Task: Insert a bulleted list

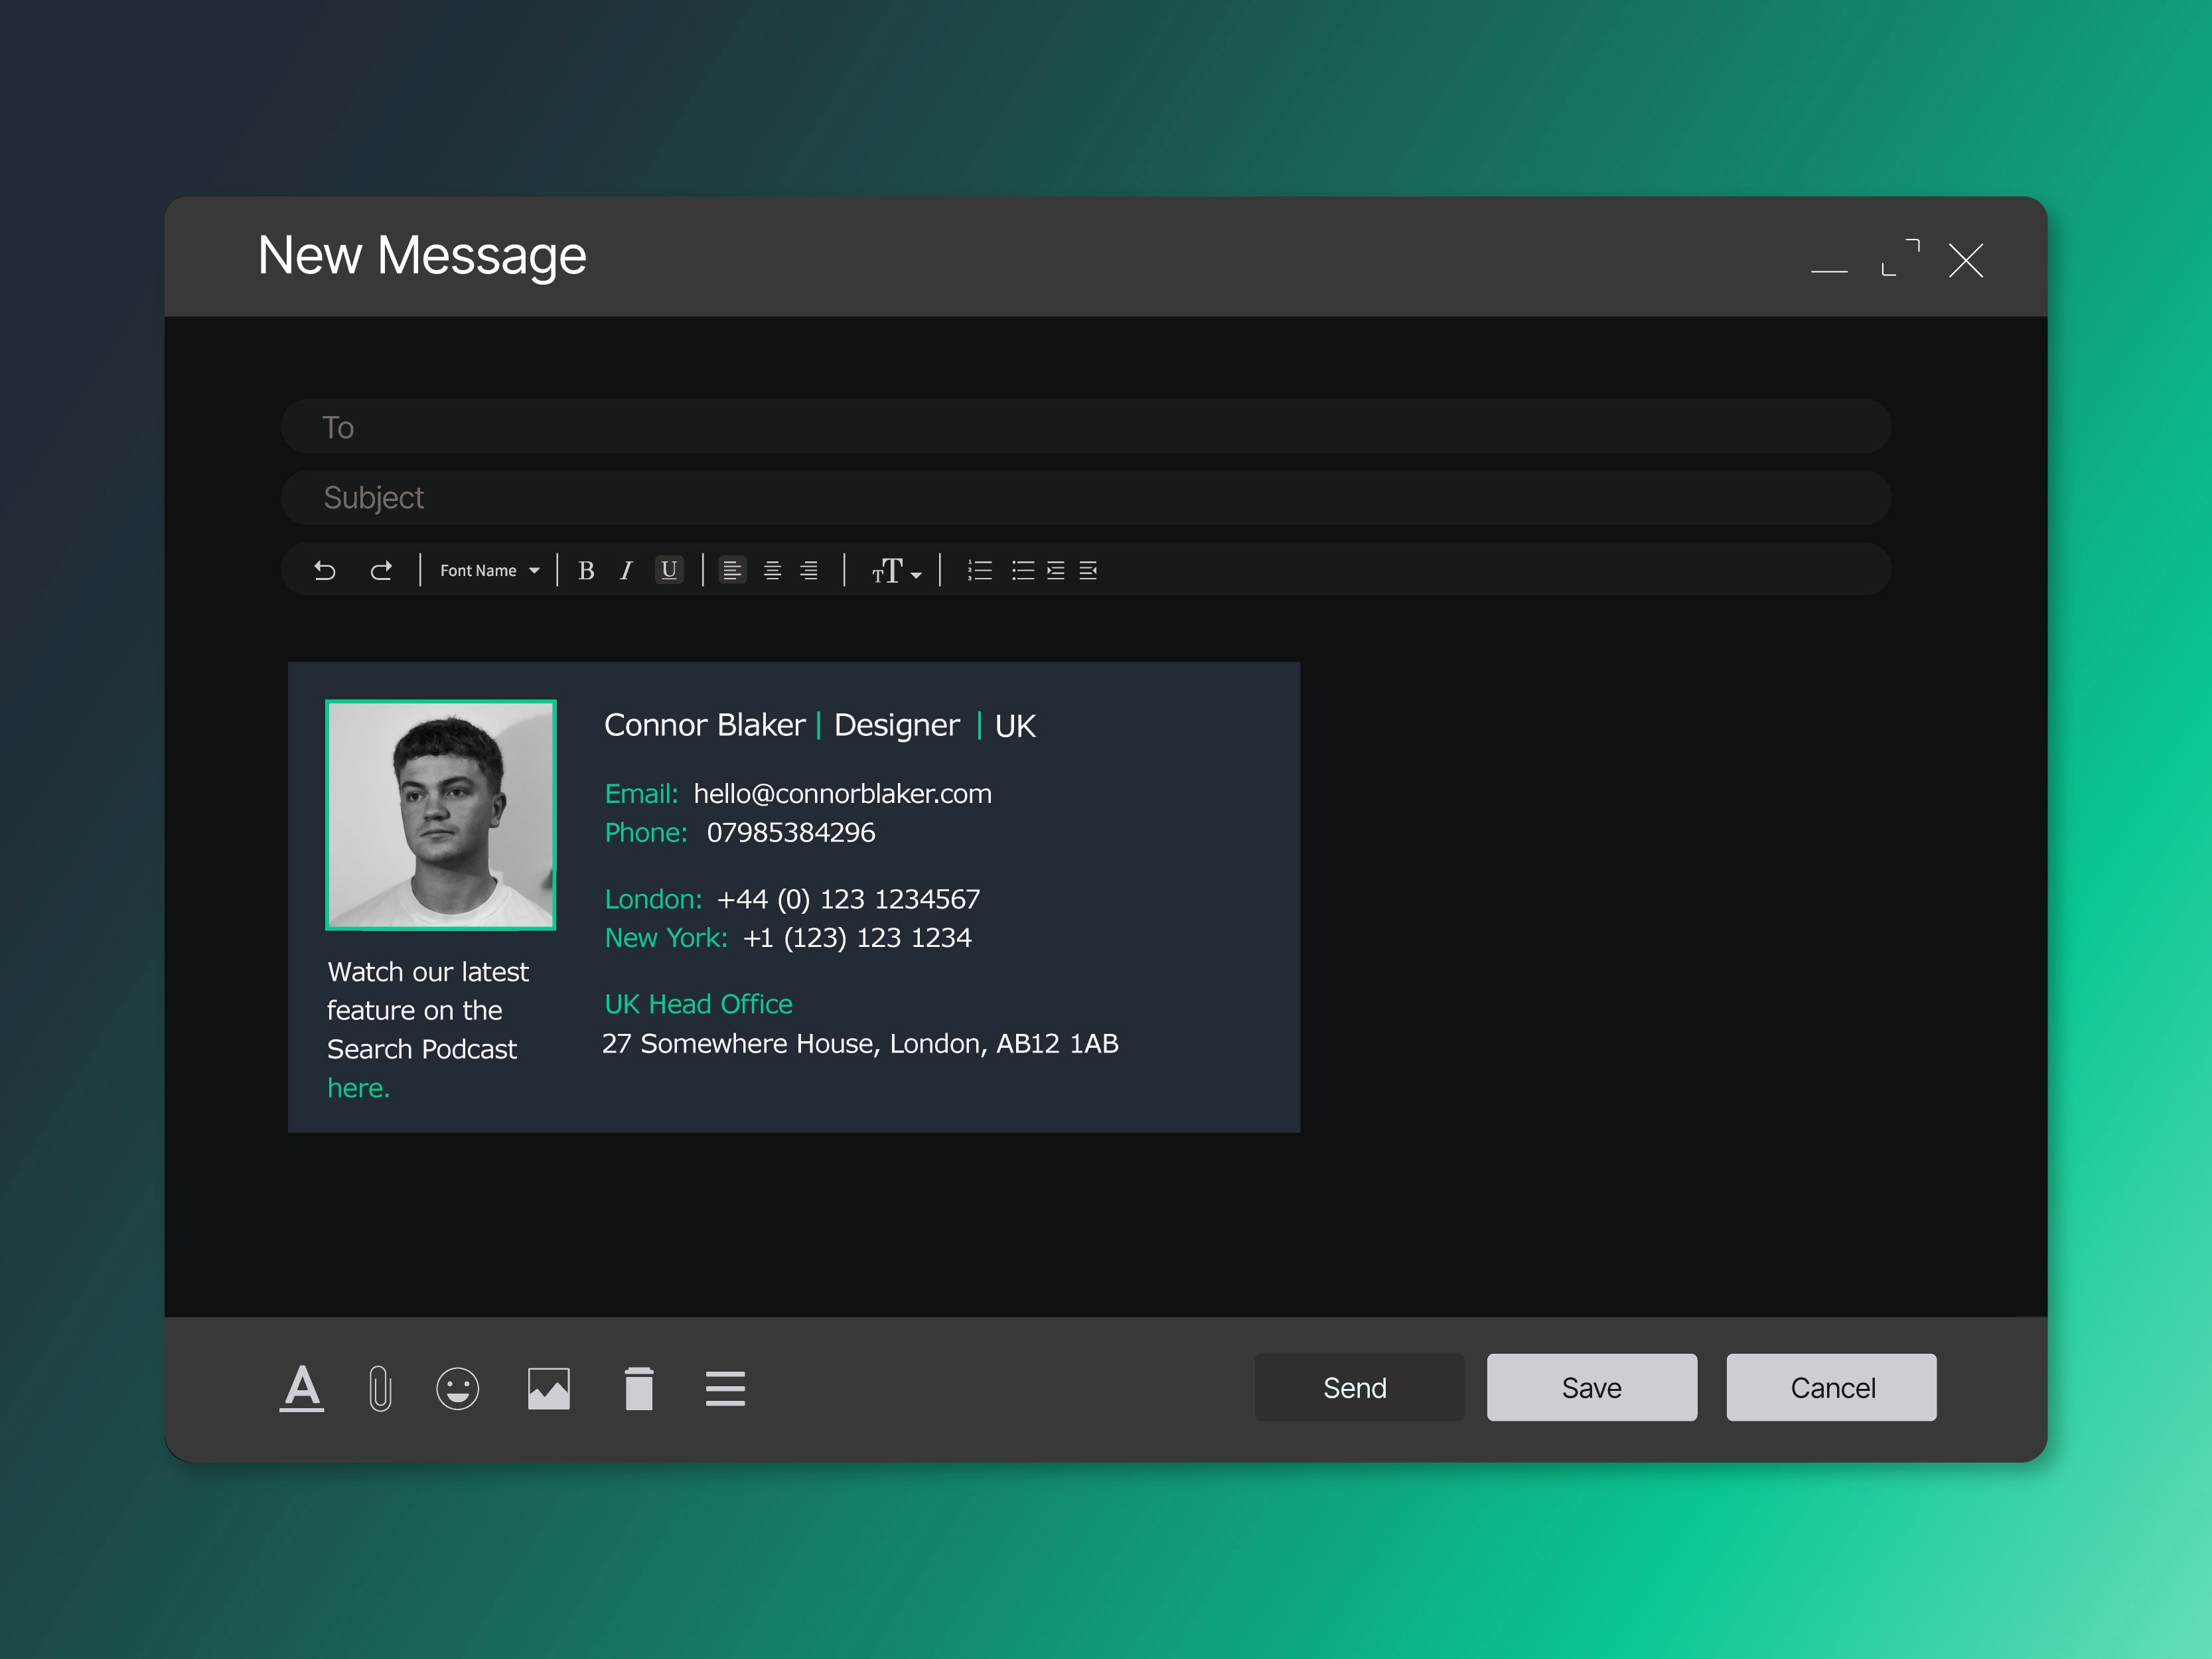Action: coord(1022,570)
